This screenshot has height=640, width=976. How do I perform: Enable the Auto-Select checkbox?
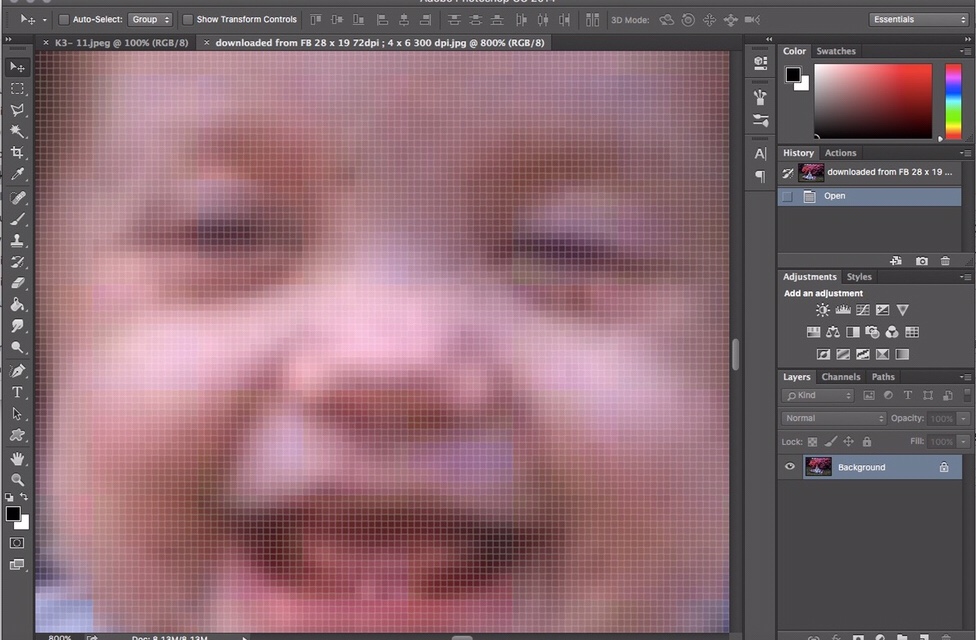[x=63, y=20]
